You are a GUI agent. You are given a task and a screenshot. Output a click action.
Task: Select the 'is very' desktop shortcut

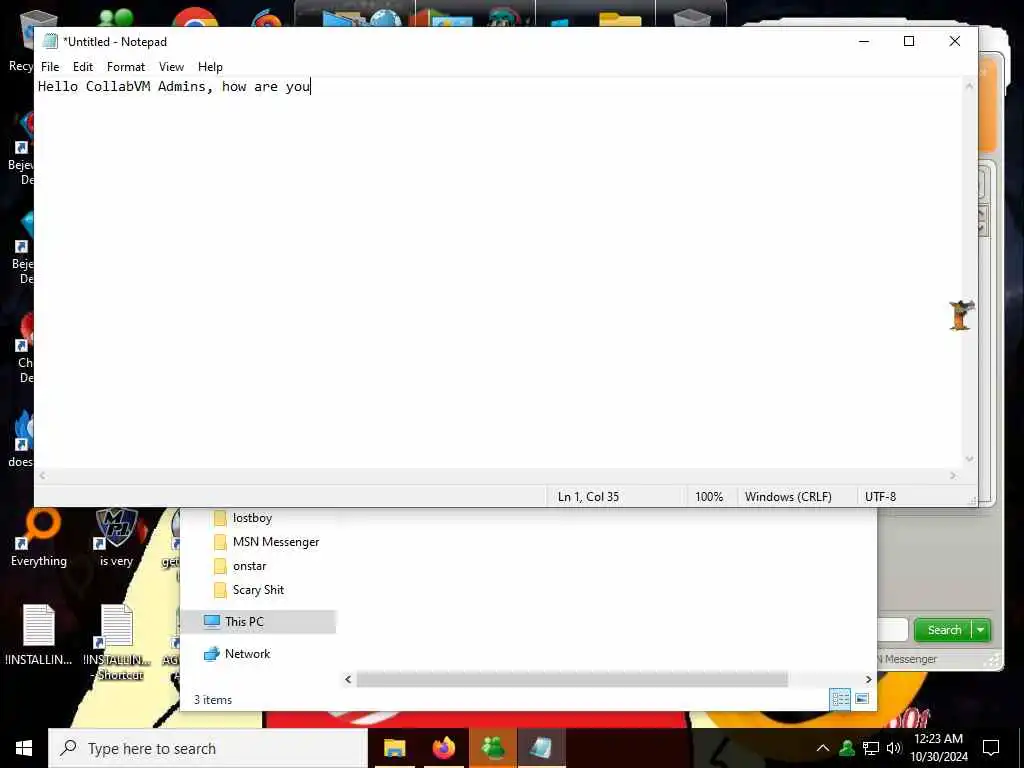[116, 537]
